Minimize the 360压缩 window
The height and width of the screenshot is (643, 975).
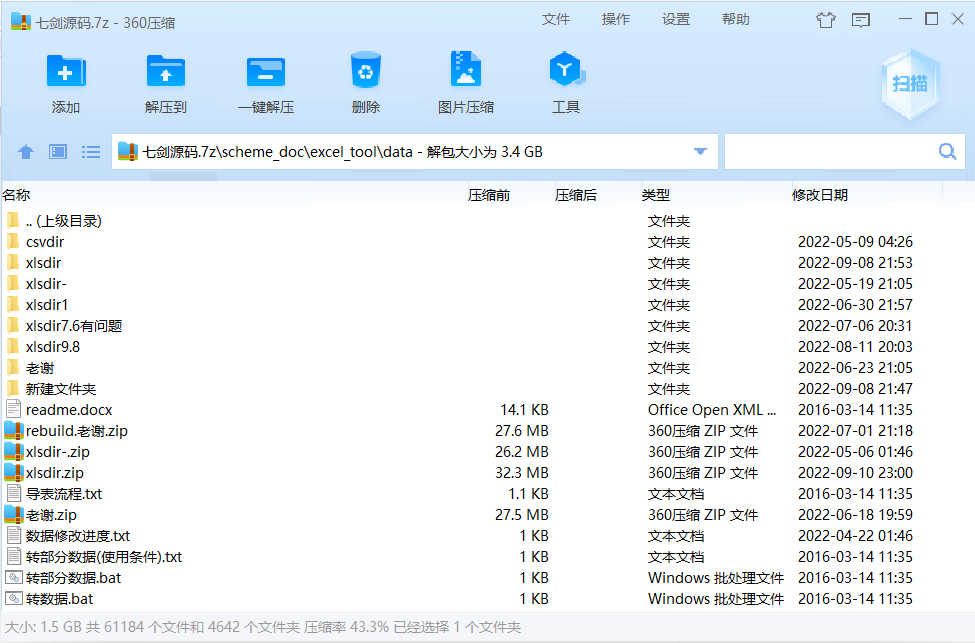point(905,19)
